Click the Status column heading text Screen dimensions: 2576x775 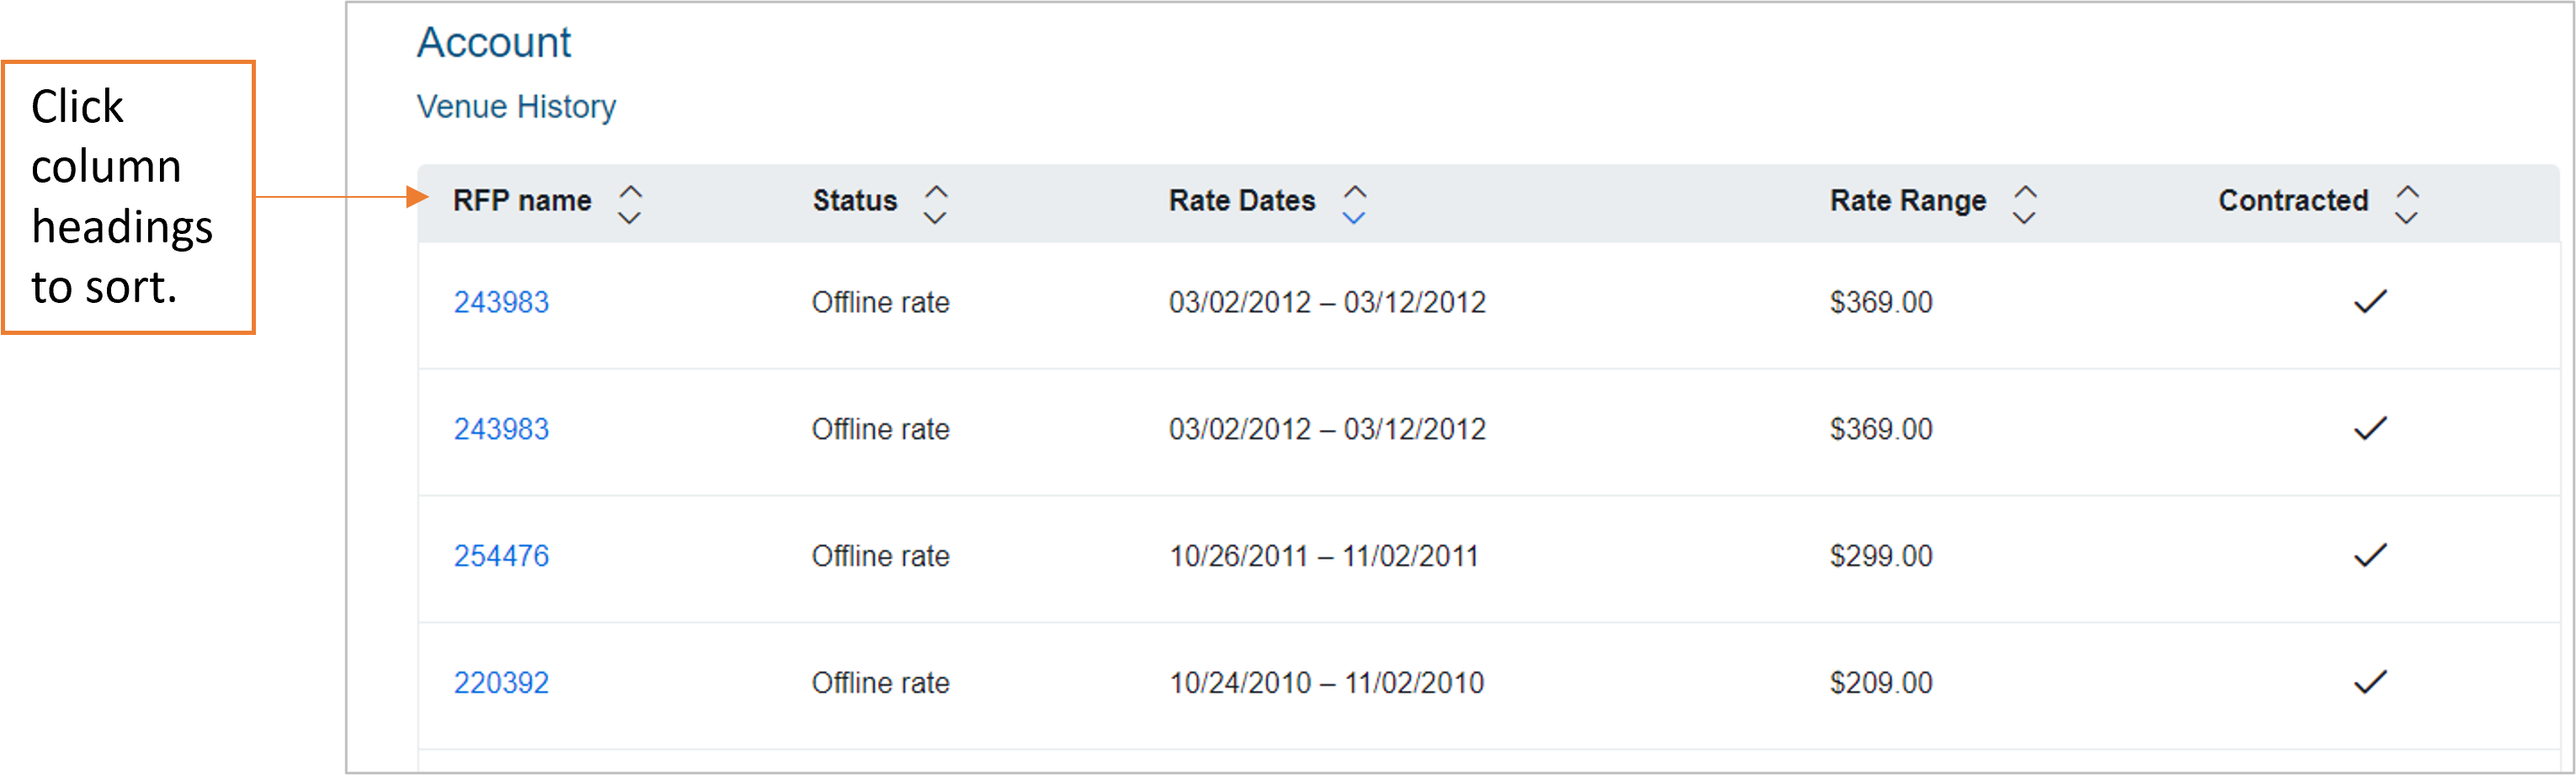click(x=854, y=201)
